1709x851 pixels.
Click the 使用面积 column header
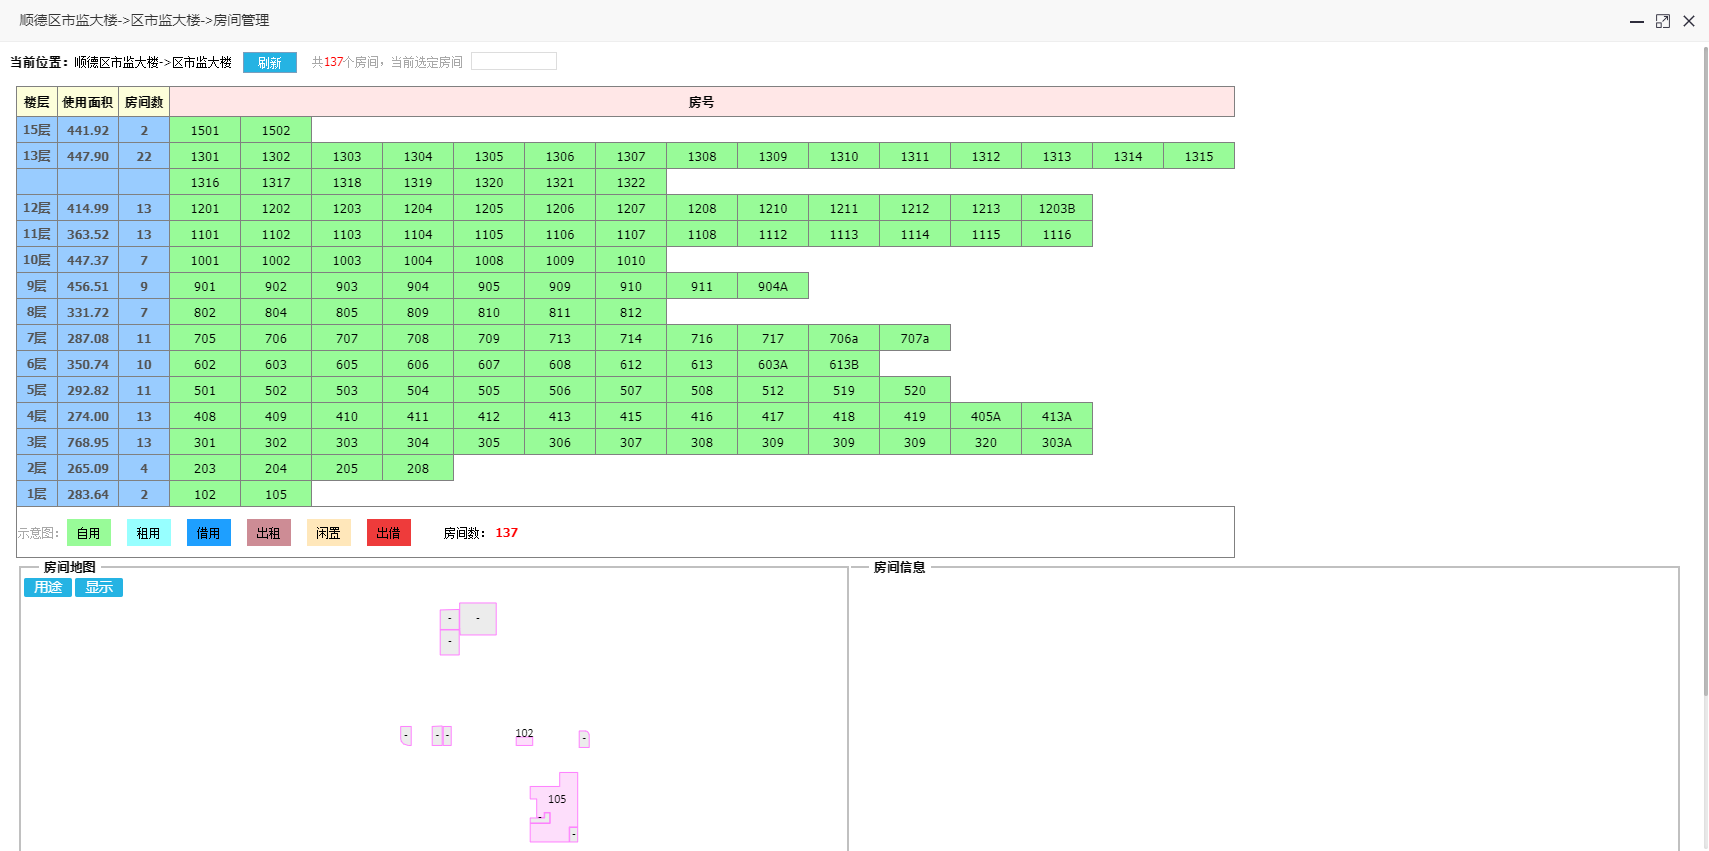pyautogui.click(x=88, y=102)
